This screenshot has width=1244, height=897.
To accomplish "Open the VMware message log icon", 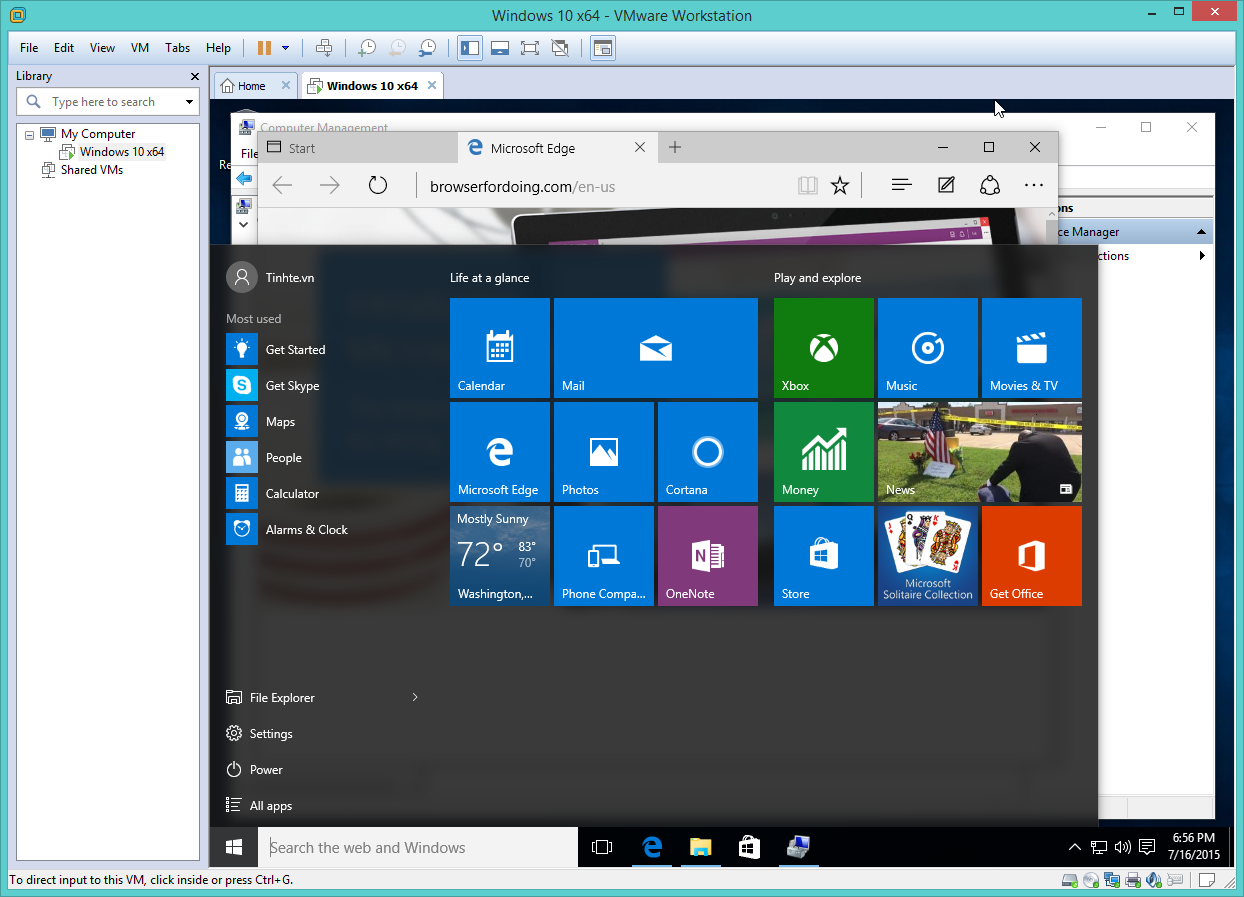I will pos(1208,880).
